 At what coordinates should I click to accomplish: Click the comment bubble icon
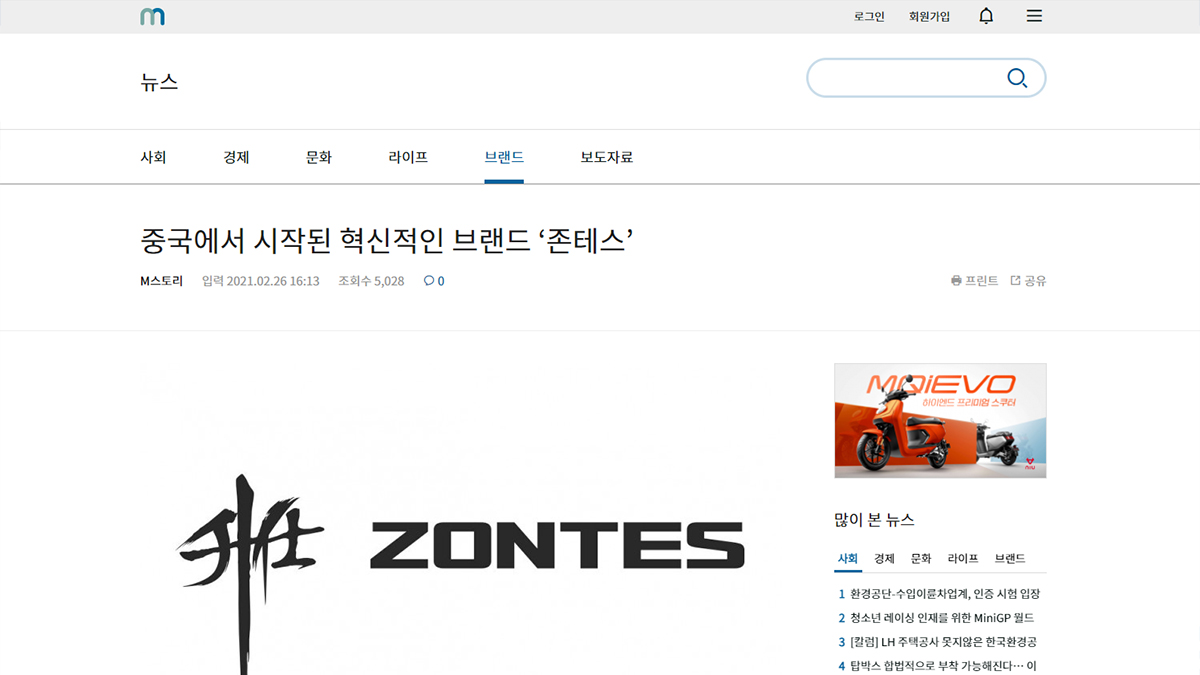pos(428,281)
